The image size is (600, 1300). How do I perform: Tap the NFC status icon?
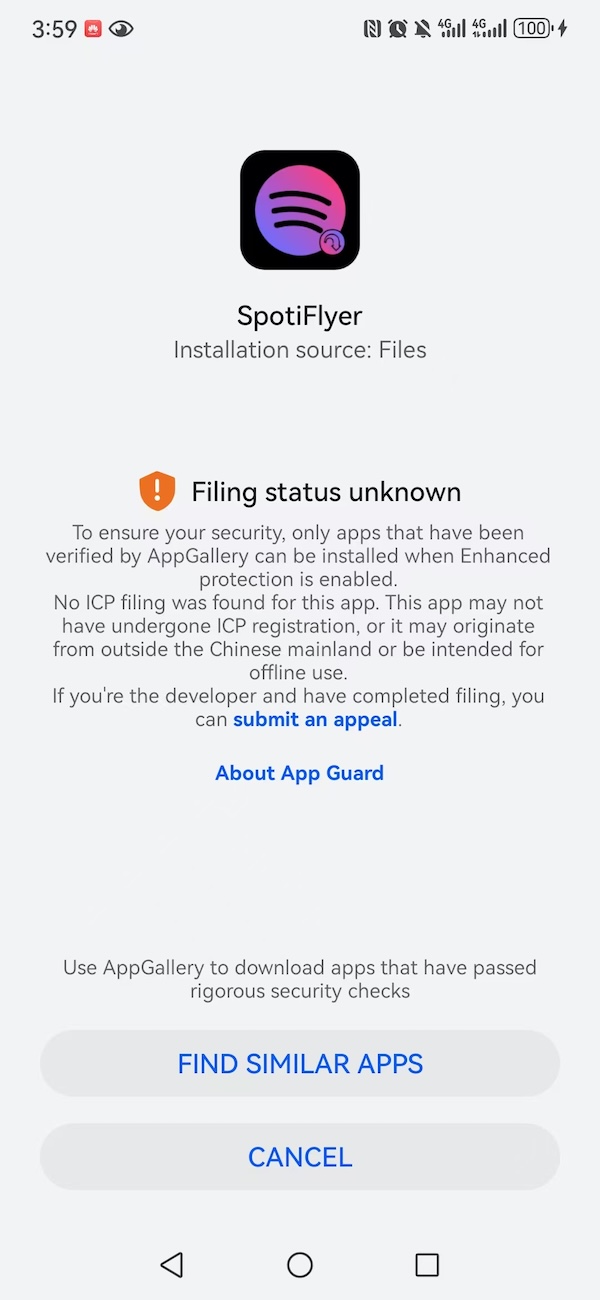tap(372, 29)
